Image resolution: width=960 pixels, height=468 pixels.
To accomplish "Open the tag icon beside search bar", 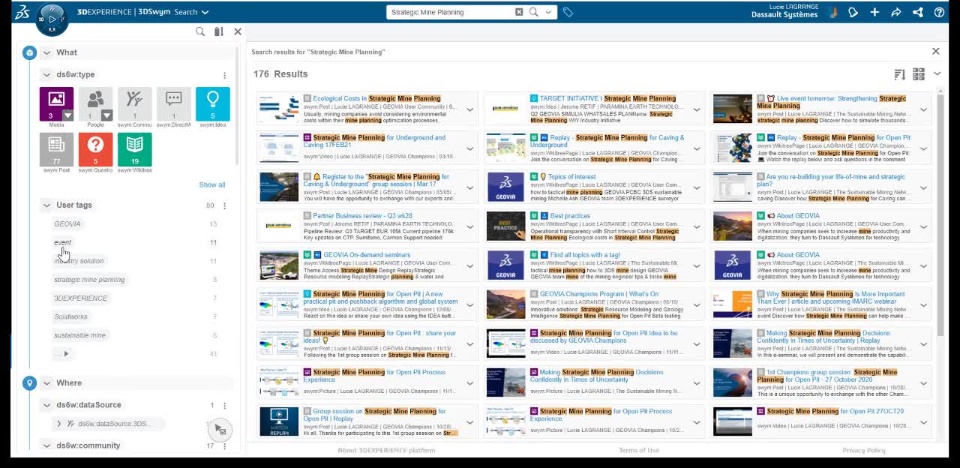I will coord(568,12).
